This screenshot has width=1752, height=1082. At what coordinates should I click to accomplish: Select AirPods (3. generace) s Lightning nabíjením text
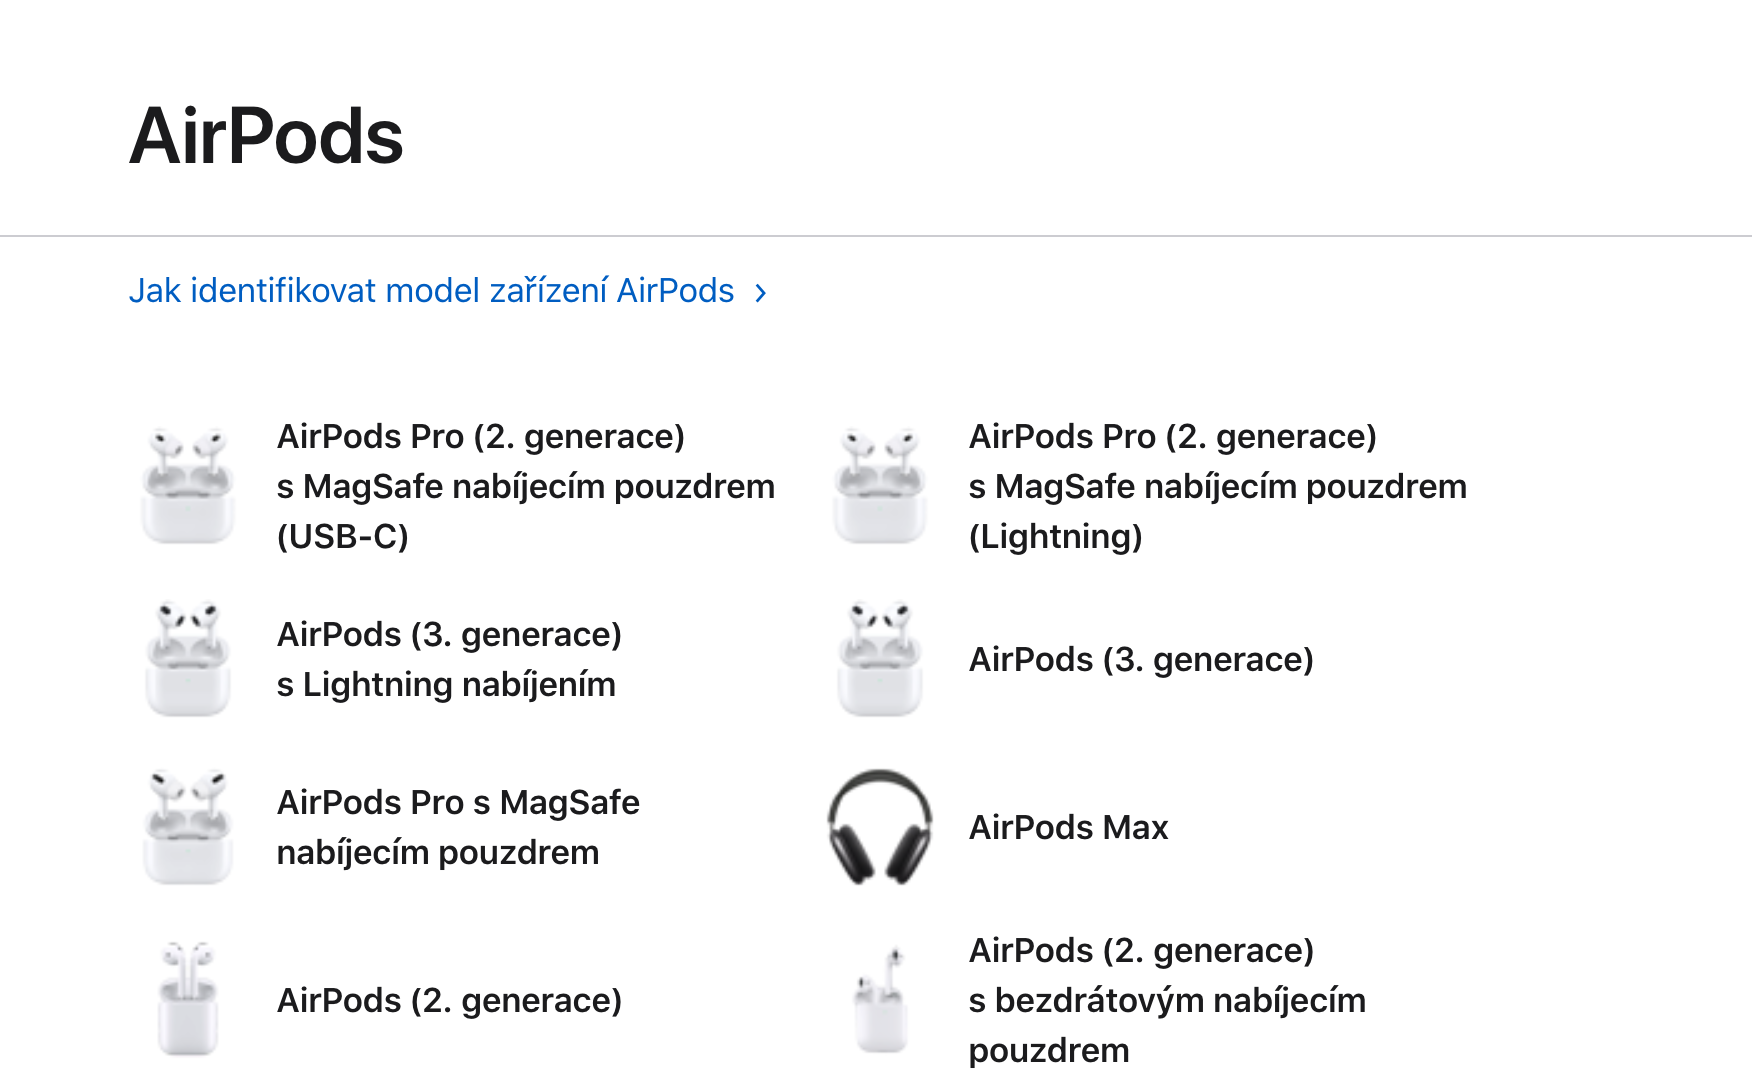click(x=449, y=659)
